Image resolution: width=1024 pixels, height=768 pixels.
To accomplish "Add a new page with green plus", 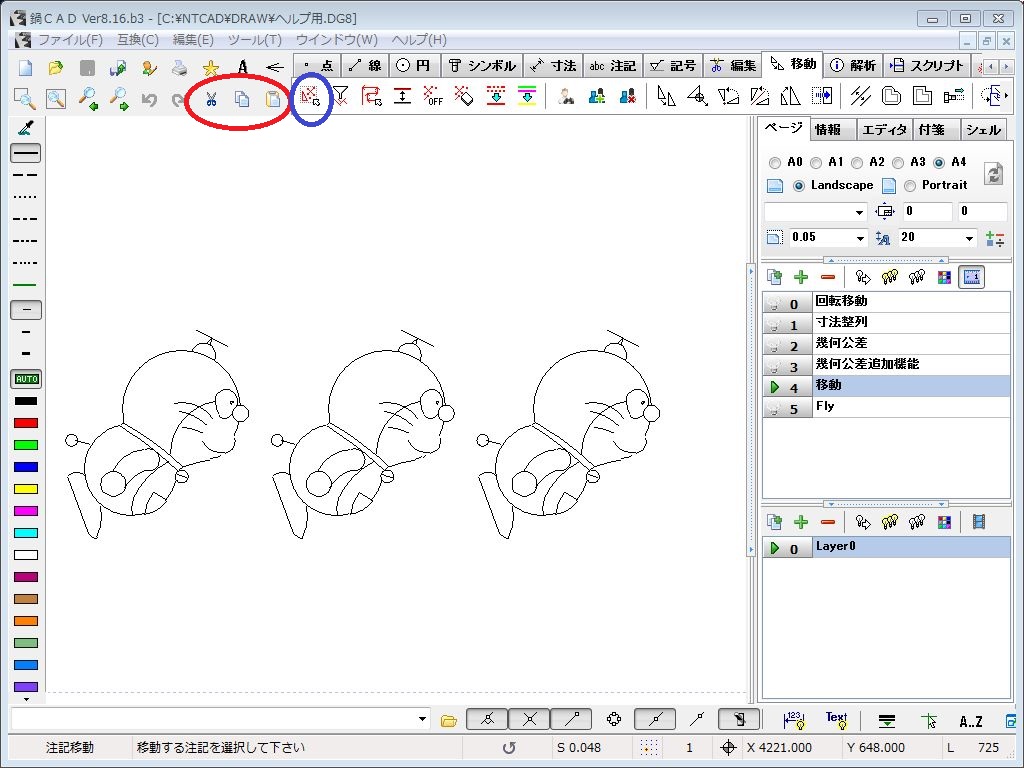I will pyautogui.click(x=800, y=277).
